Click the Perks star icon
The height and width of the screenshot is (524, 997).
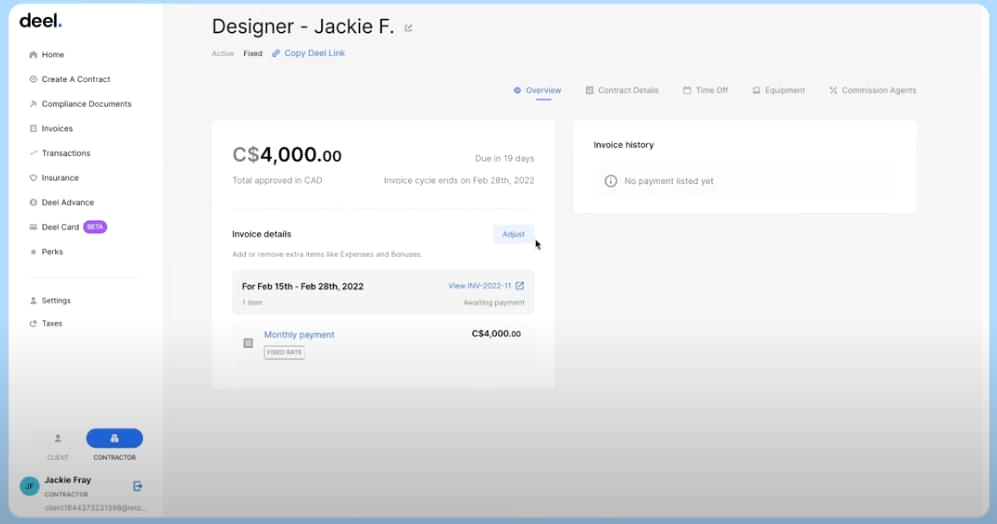click(33, 252)
